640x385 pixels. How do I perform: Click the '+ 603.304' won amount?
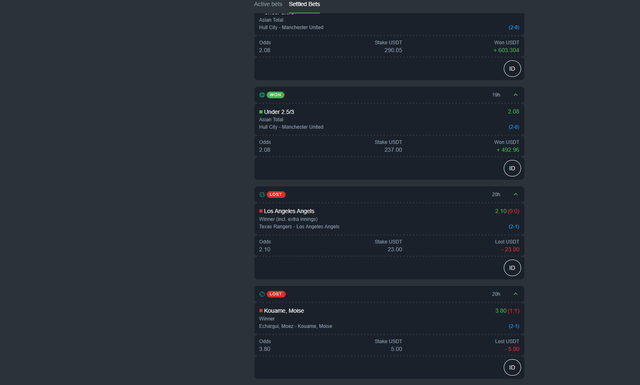[506, 50]
